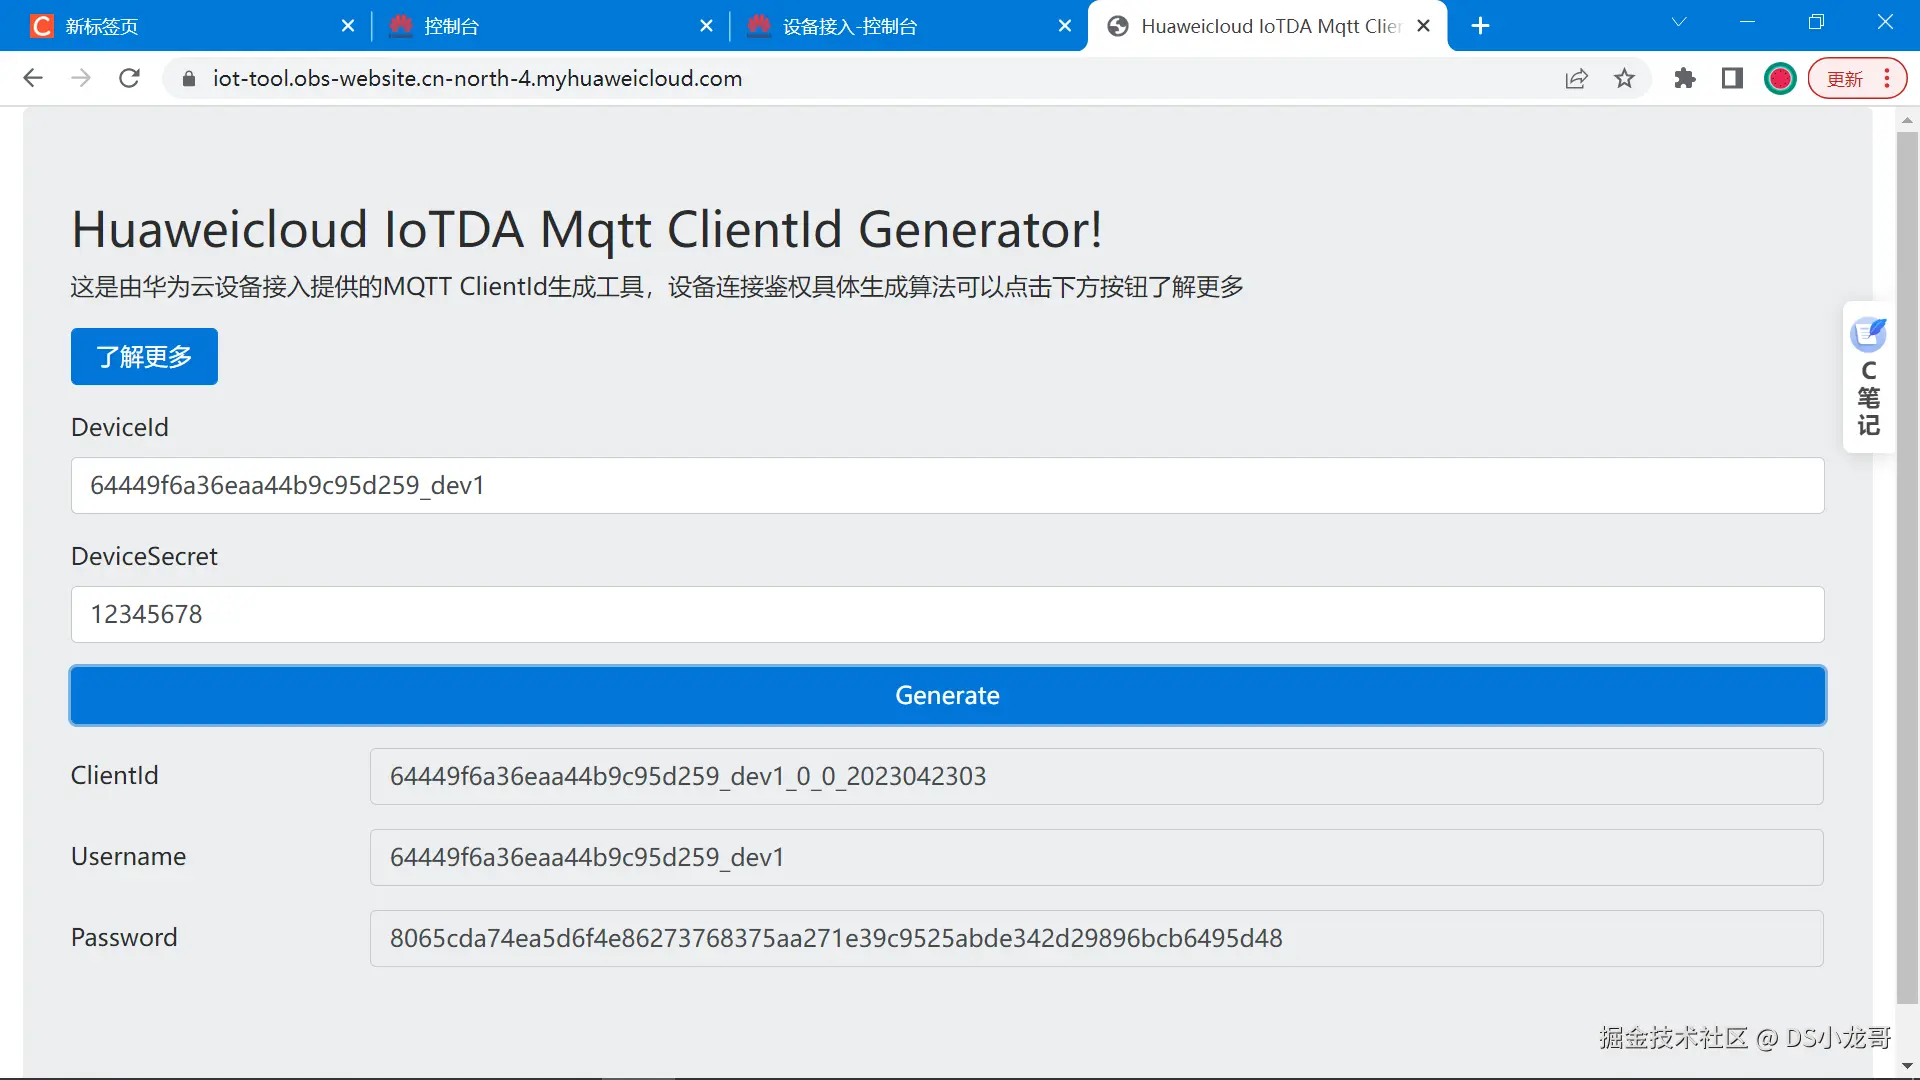Reload the current page
This screenshot has height=1080, width=1920.
129,78
